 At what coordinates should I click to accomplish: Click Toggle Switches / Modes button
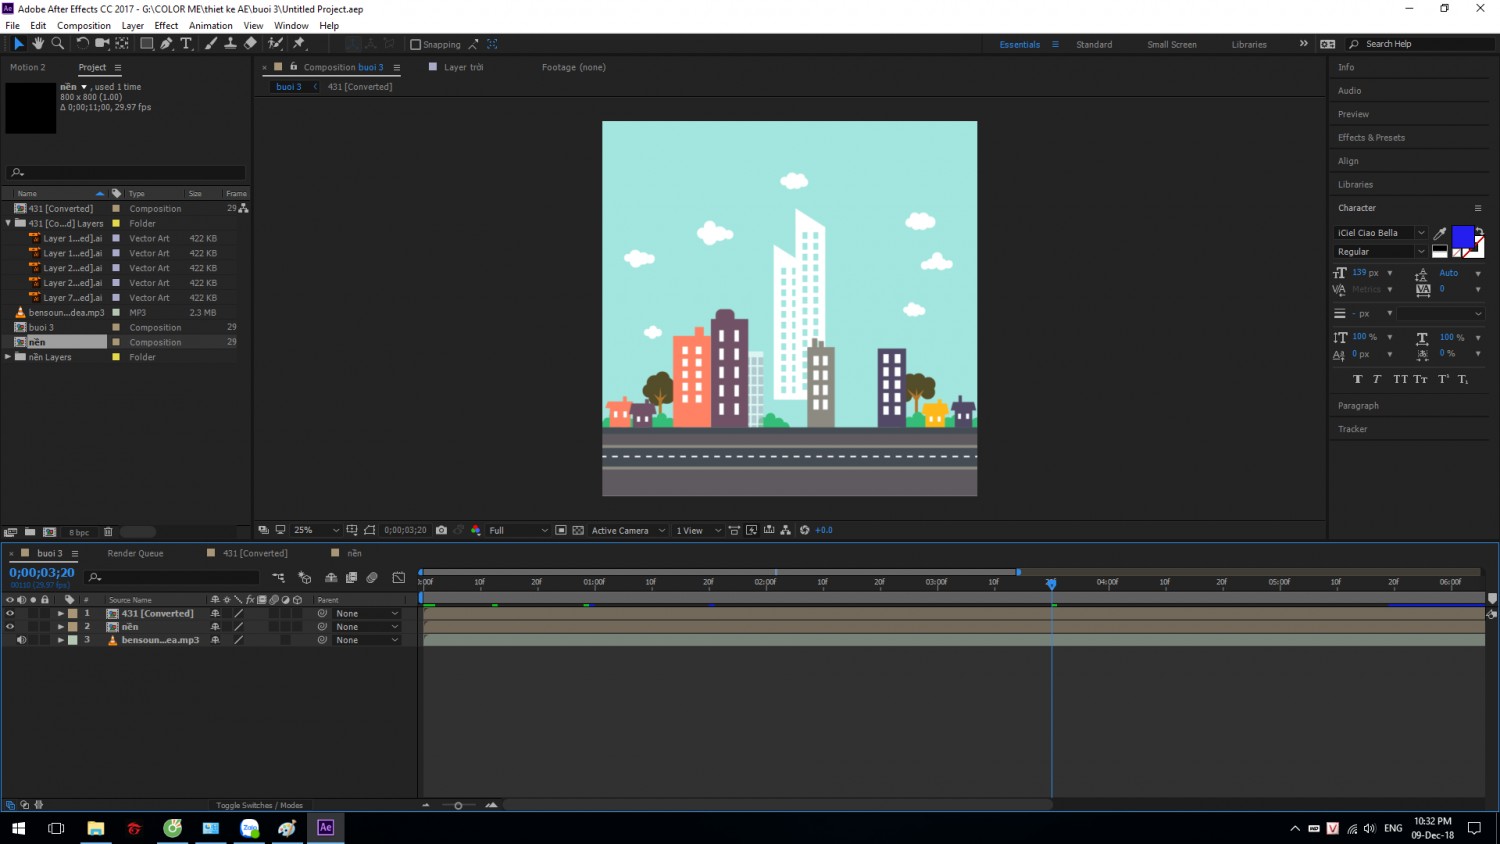tap(259, 805)
